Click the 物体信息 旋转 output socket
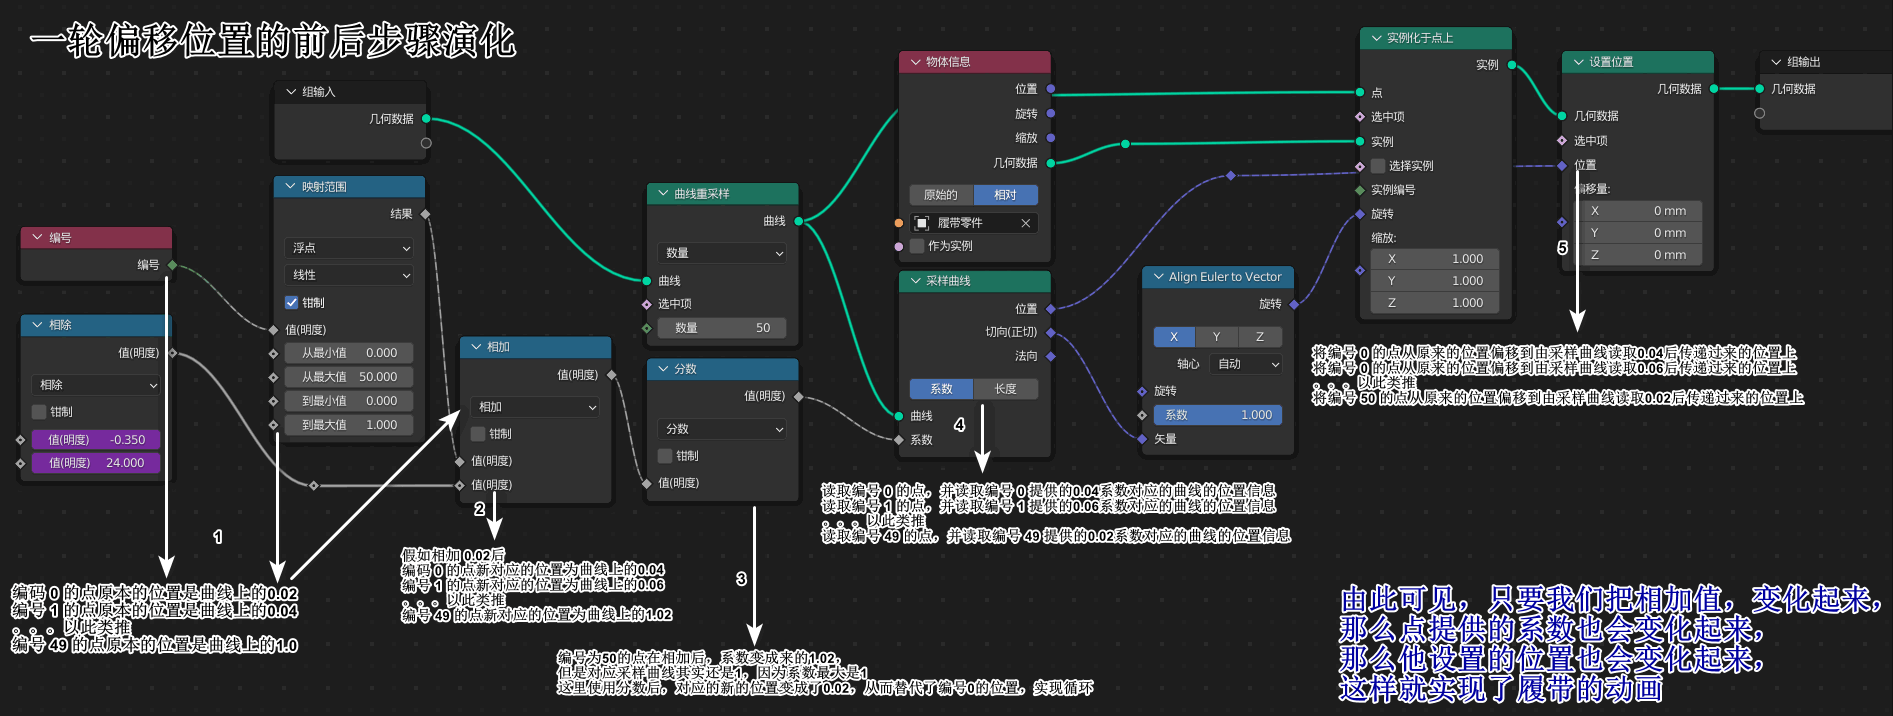This screenshot has height=716, width=1893. 1051,114
